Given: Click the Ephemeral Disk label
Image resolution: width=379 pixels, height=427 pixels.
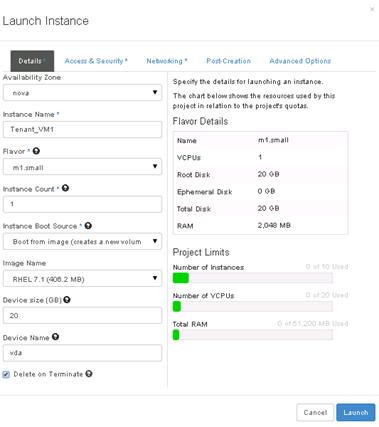Looking at the screenshot, I should tap(204, 192).
